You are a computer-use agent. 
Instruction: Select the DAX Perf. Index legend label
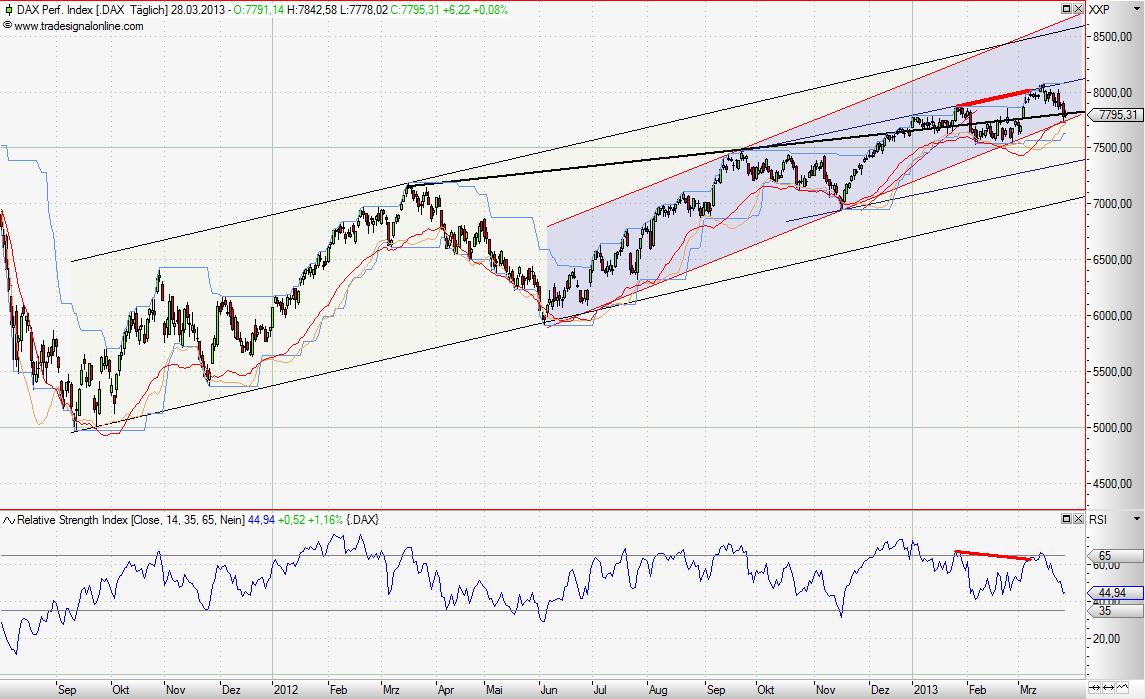(60, 10)
